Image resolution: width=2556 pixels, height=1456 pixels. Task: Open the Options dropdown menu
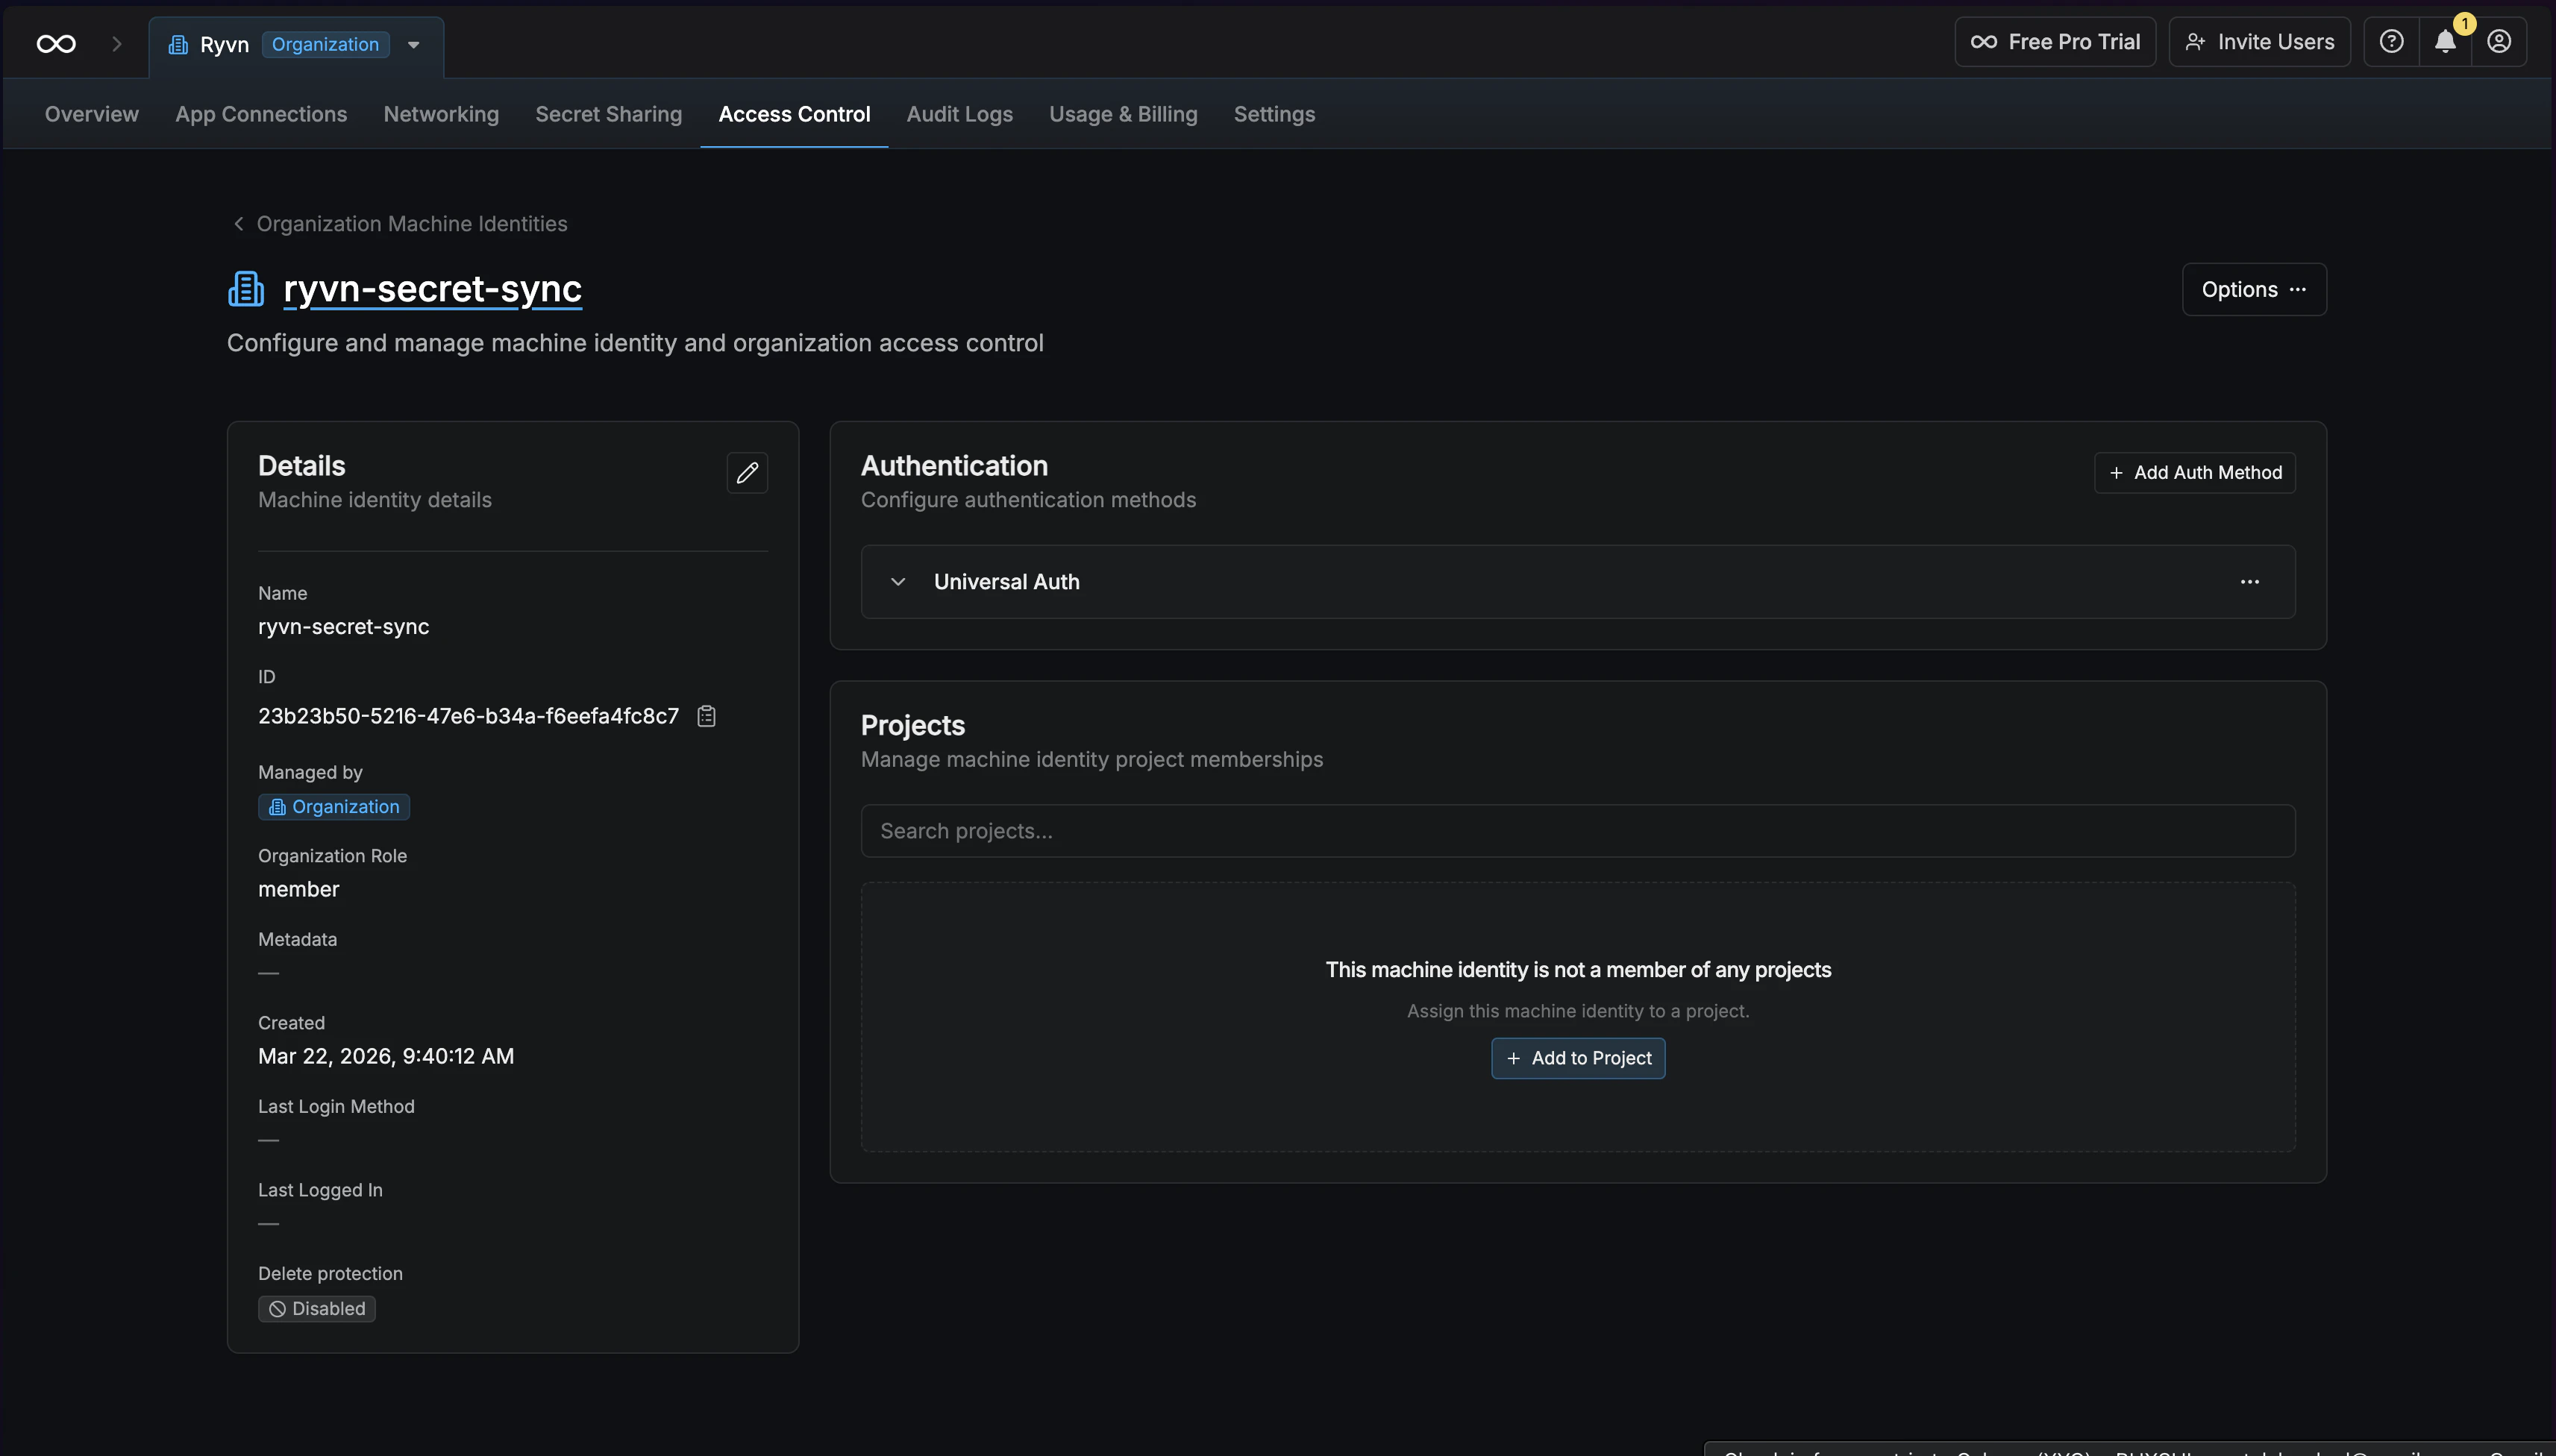(2253, 289)
